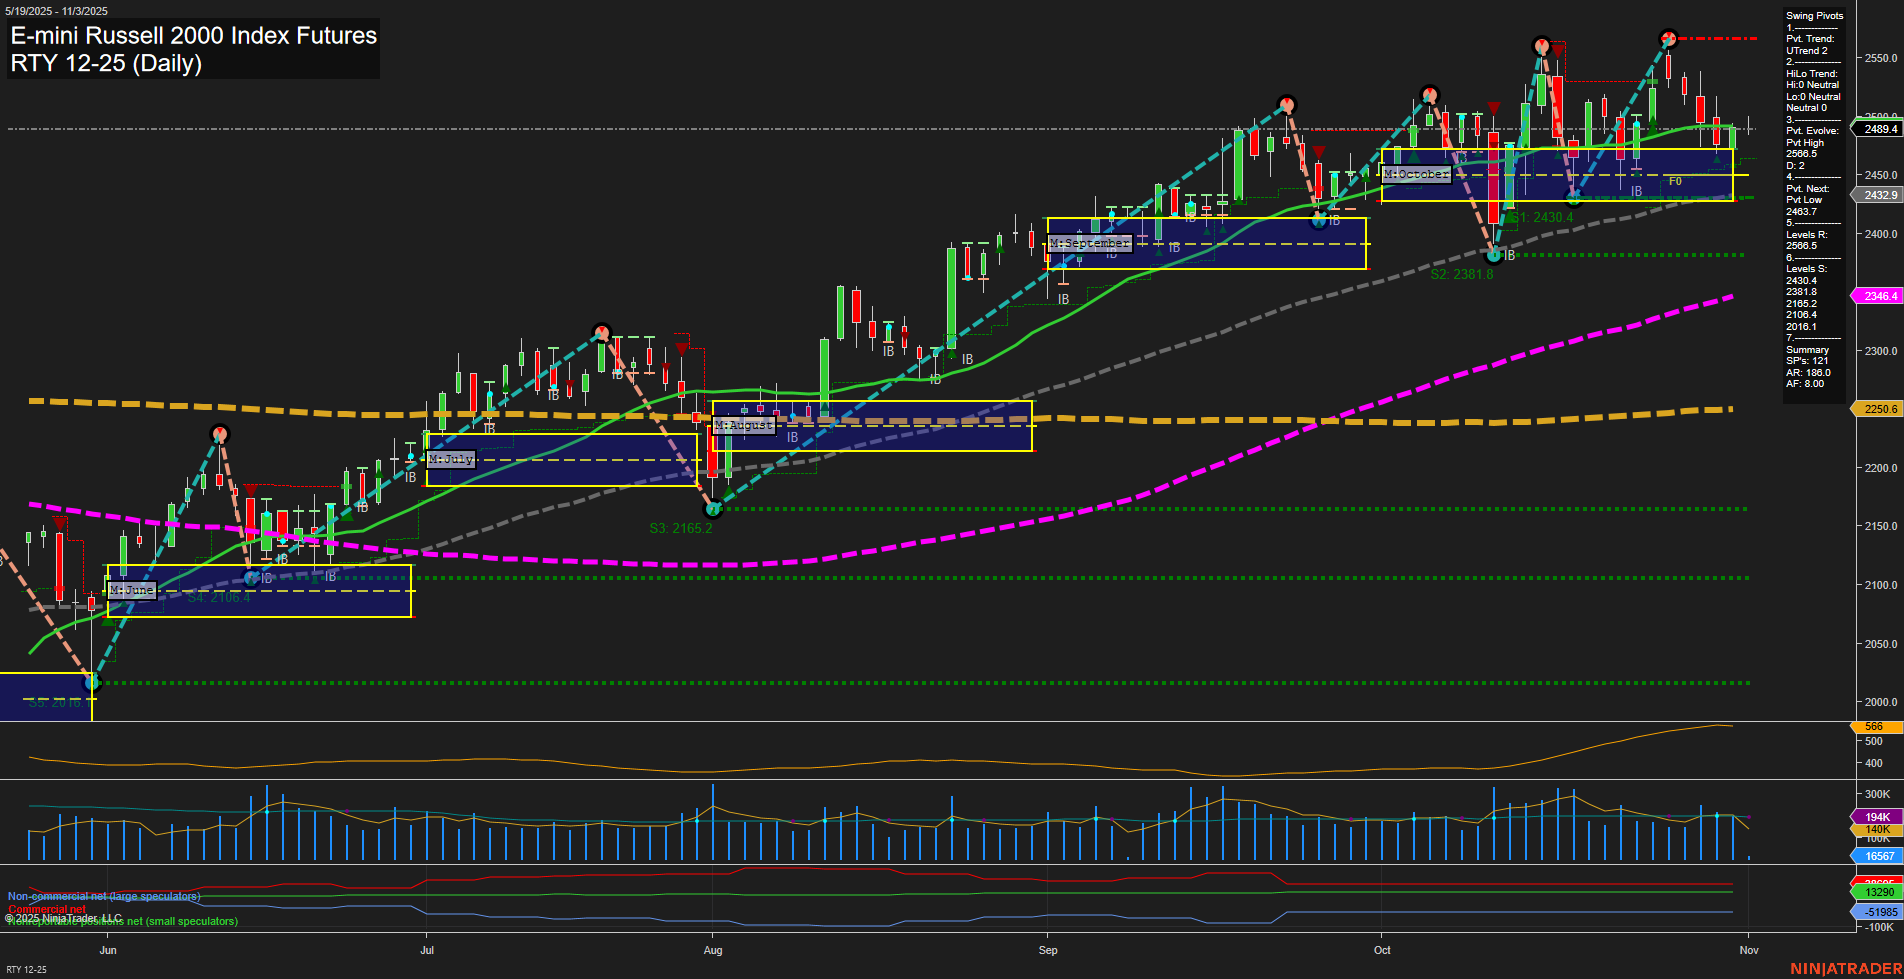Click the Oct label on time axis

(1382, 950)
